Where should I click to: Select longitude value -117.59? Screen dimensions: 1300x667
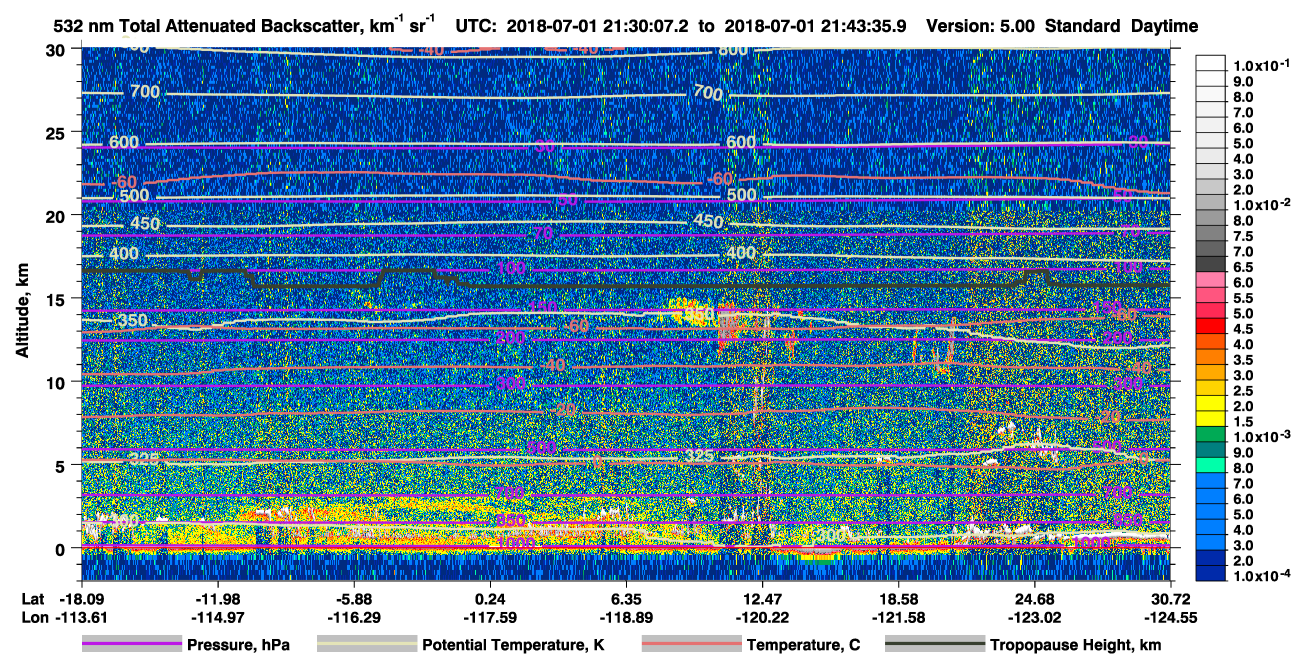490,617
